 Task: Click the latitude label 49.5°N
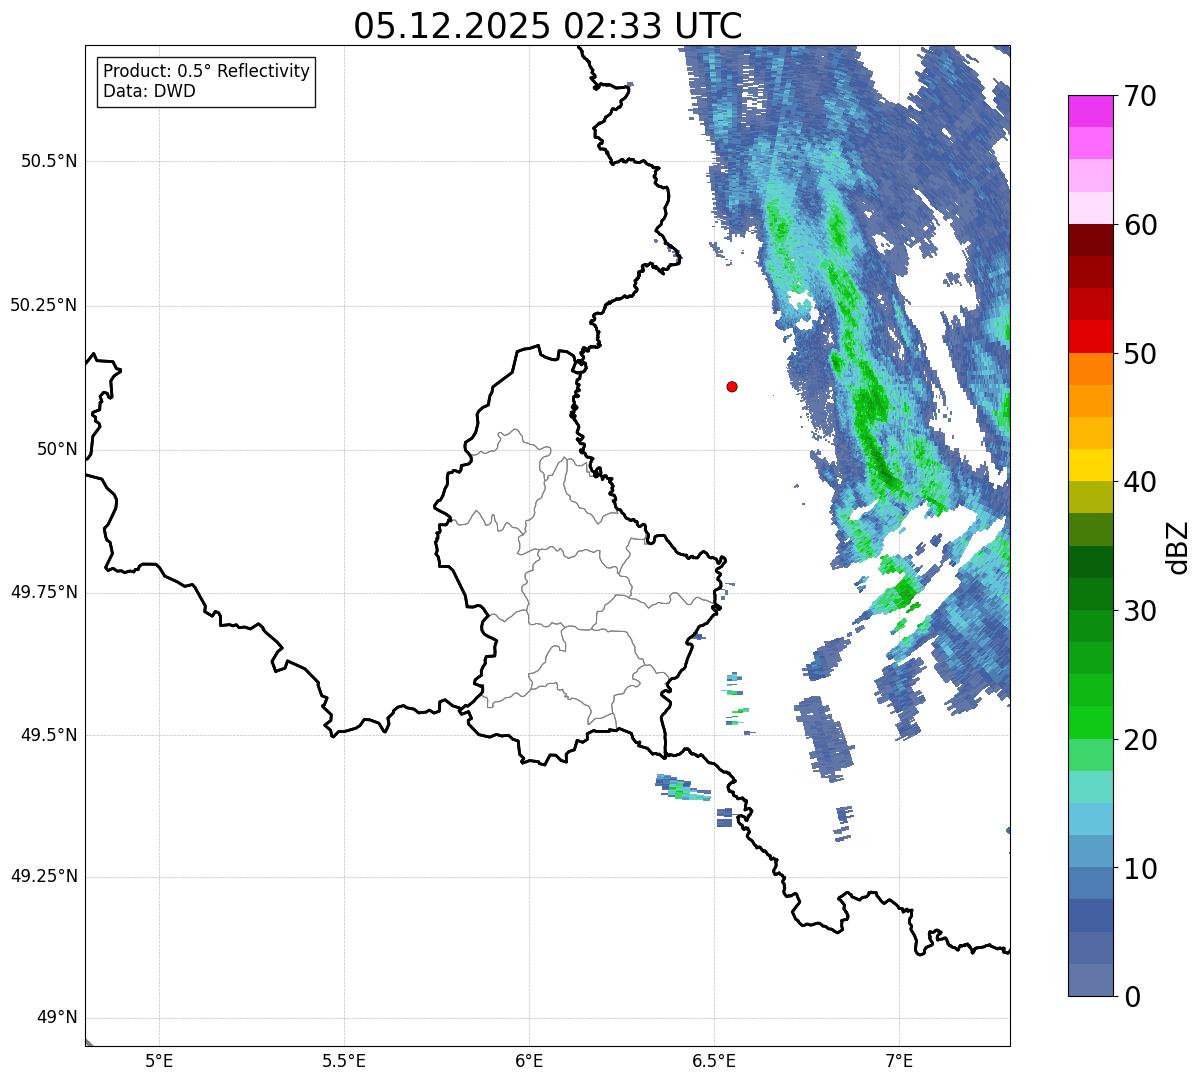49,735
